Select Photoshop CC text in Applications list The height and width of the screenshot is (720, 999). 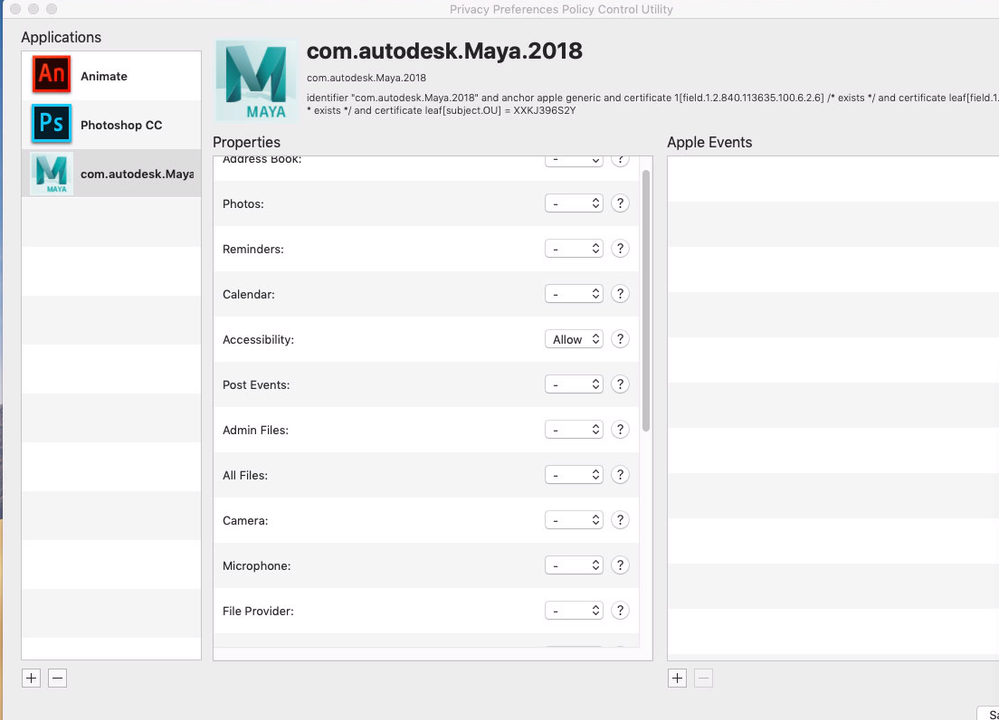121,125
